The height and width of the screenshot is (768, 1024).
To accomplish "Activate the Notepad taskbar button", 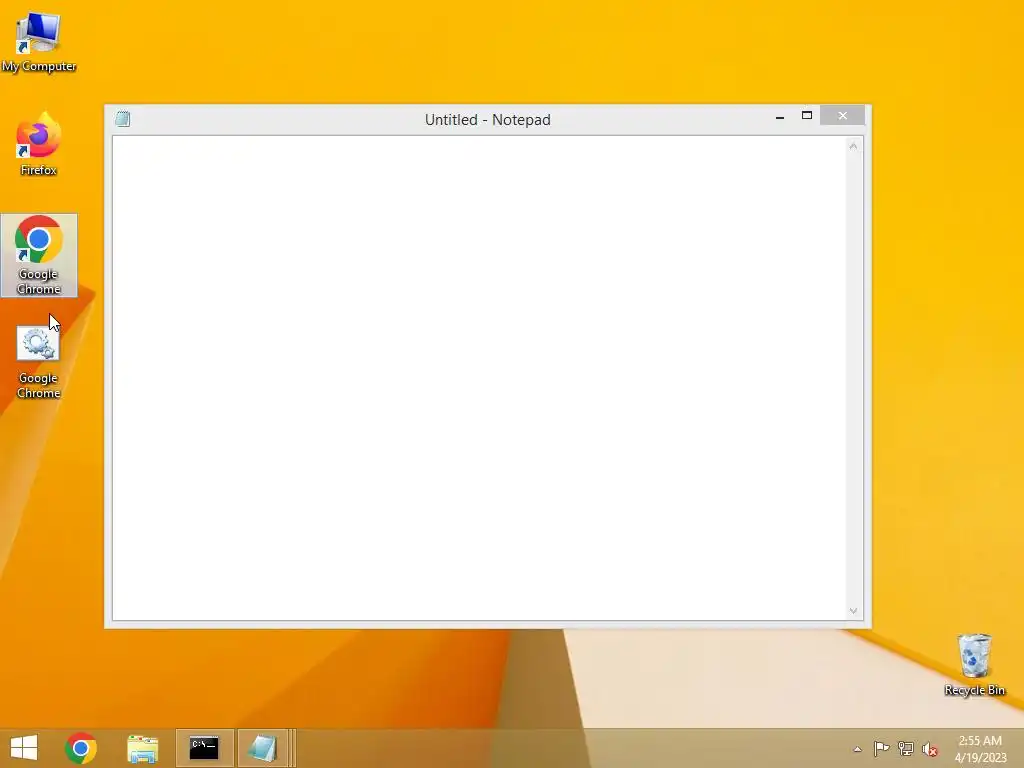I will 263,748.
